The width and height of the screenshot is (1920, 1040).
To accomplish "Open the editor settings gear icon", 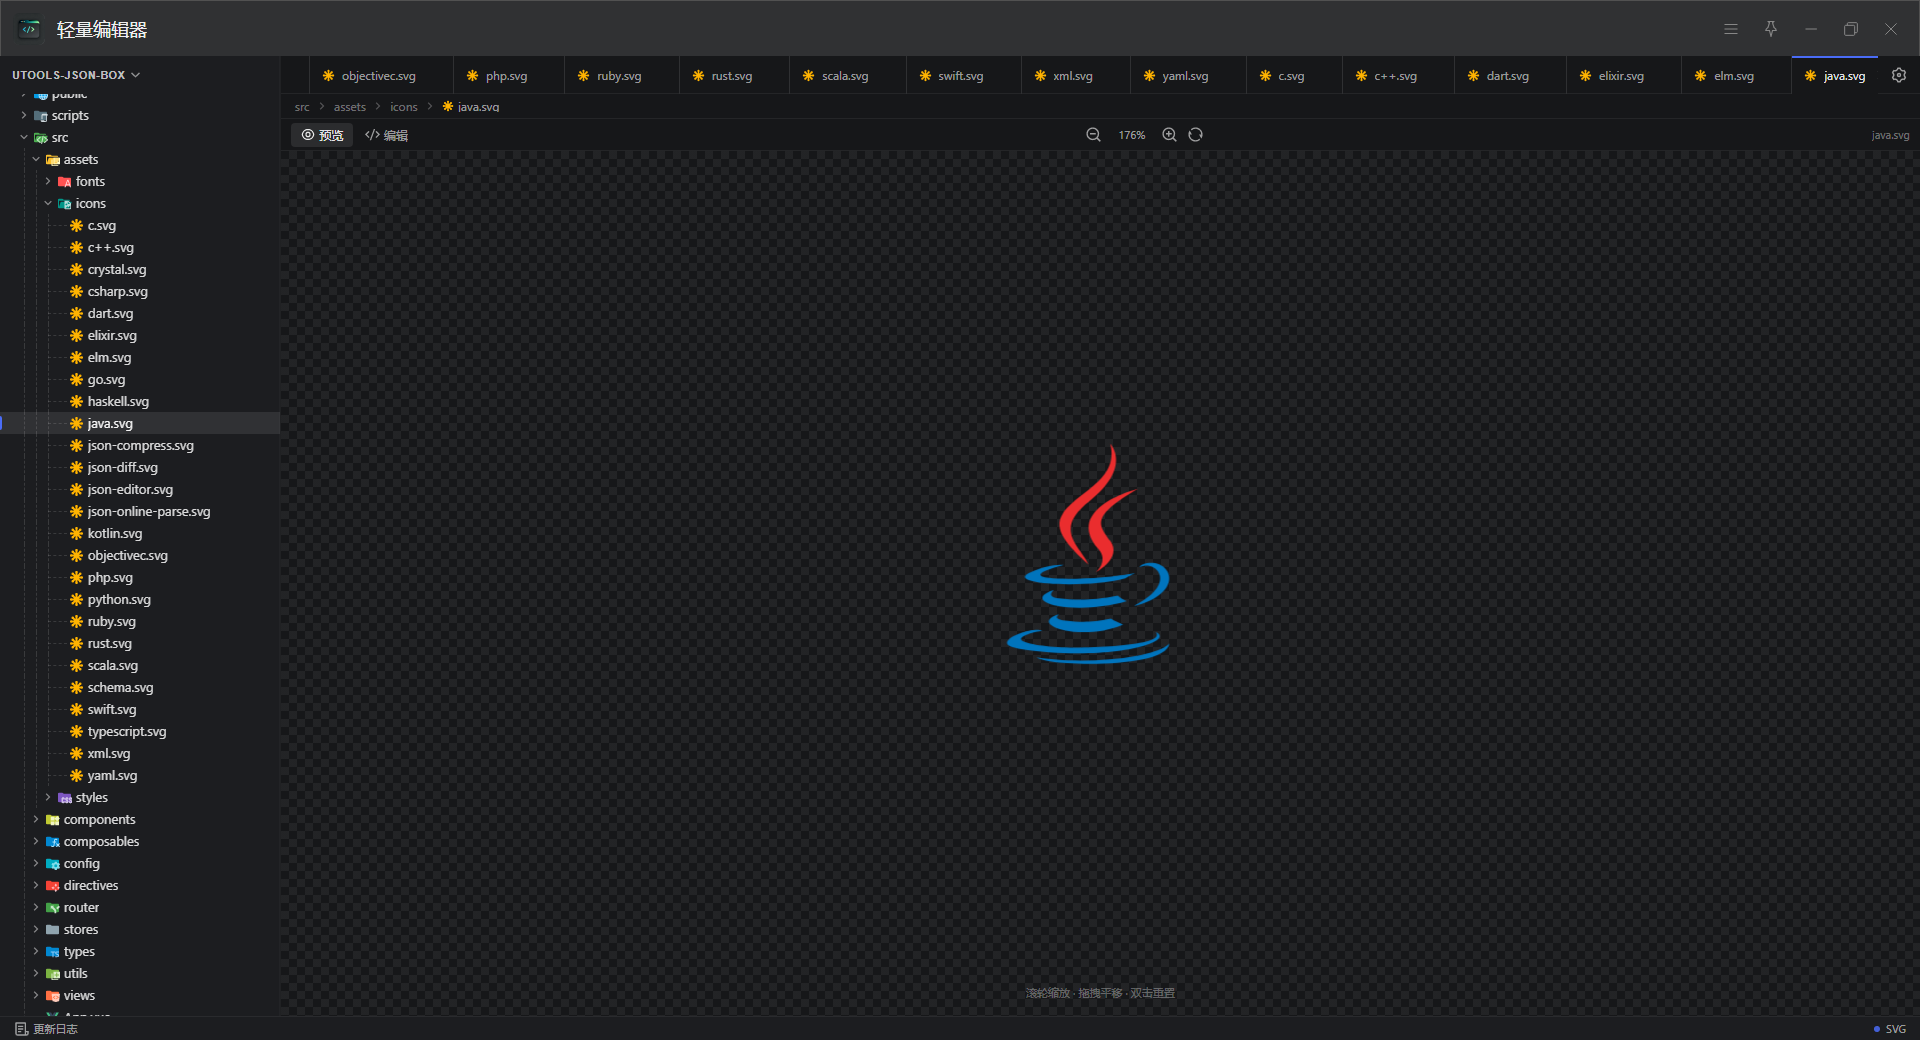I will click(1899, 75).
